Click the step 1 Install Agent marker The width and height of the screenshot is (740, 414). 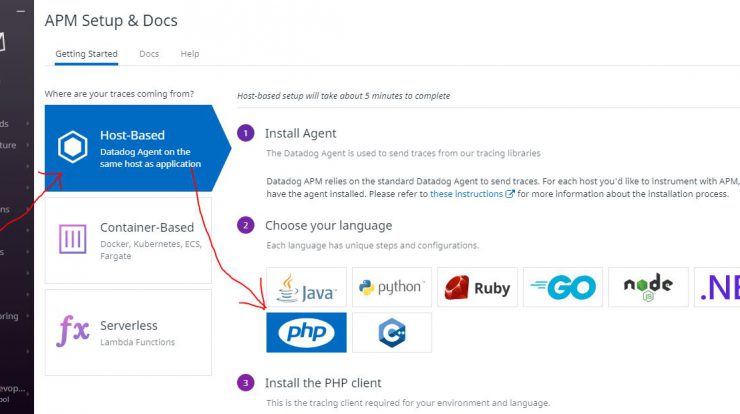[x=245, y=133]
